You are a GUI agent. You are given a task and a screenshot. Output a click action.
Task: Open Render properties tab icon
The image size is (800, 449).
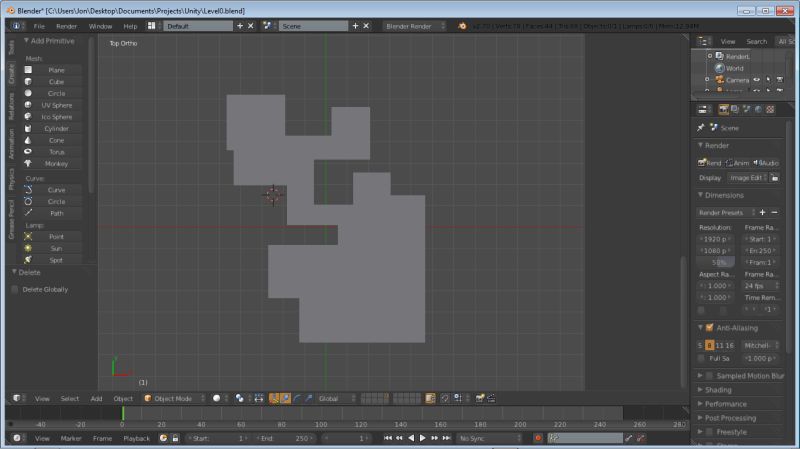(x=723, y=110)
